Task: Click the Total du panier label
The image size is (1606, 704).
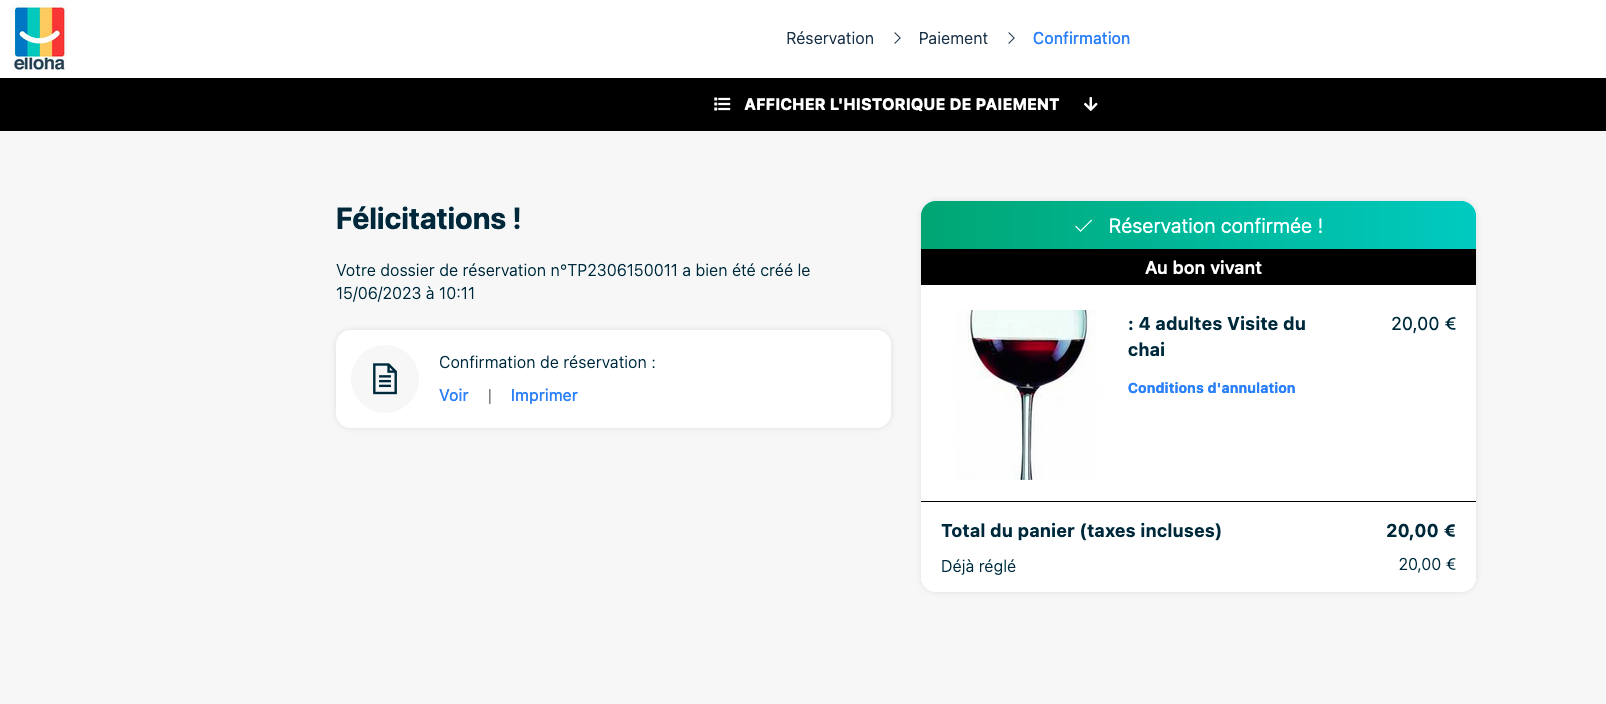Action: click(1081, 531)
